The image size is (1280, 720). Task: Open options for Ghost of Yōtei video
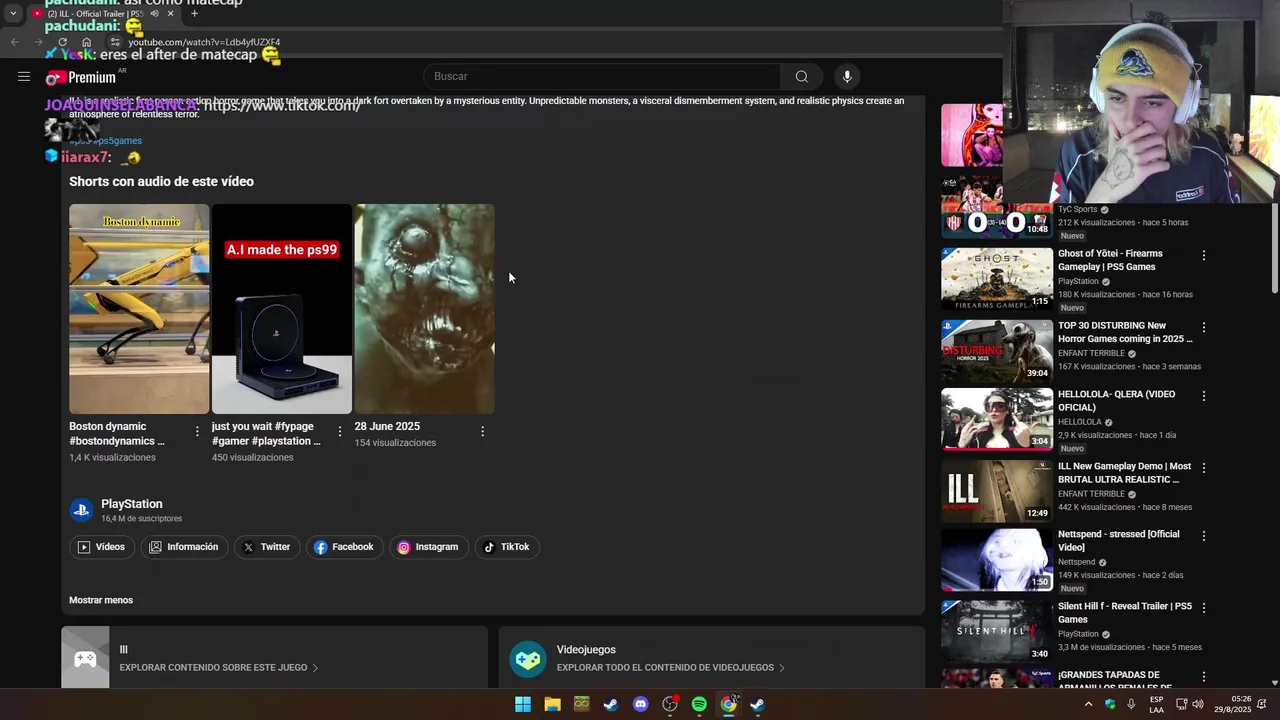[1204, 255]
